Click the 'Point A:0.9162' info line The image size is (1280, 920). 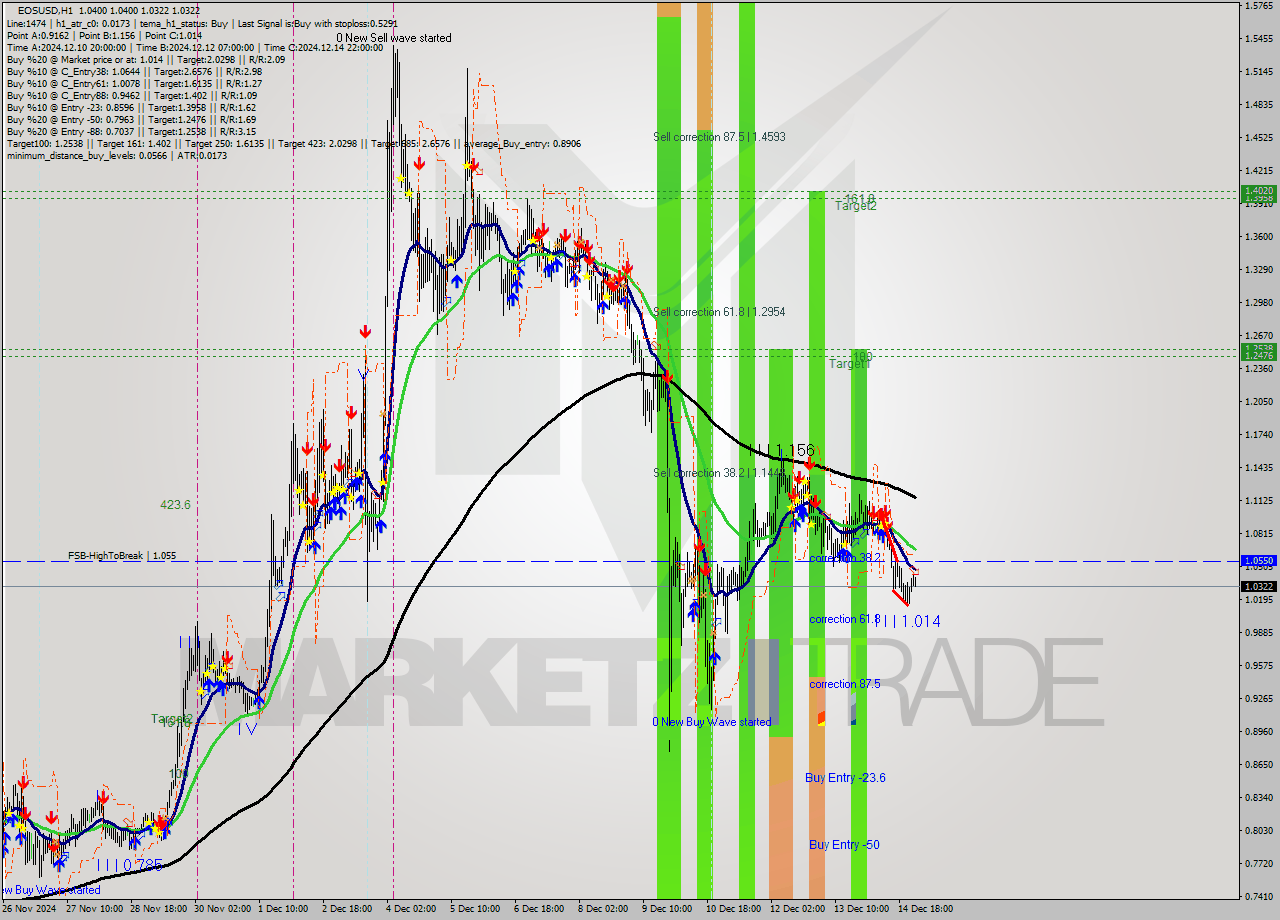click(x=104, y=35)
